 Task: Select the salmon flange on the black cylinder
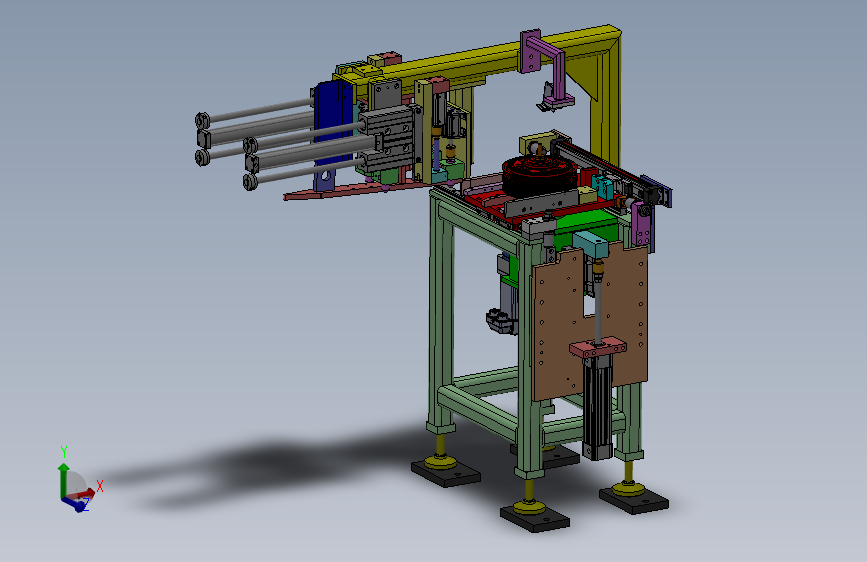598,347
